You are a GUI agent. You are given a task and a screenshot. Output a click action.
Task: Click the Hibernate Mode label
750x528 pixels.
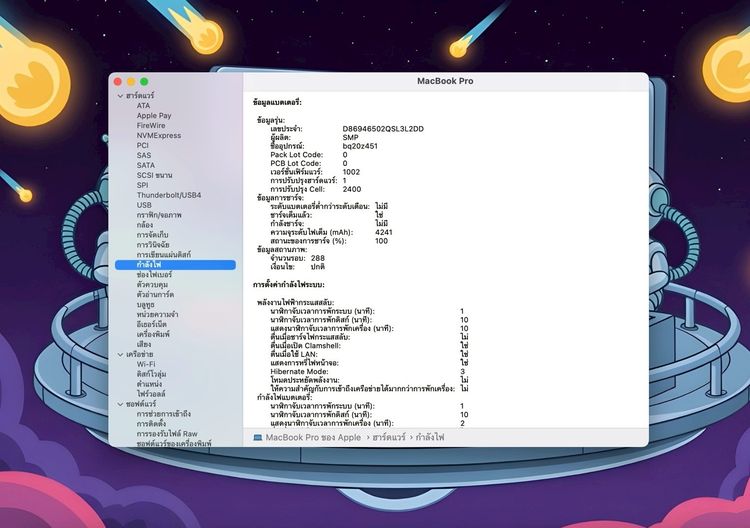(x=299, y=372)
